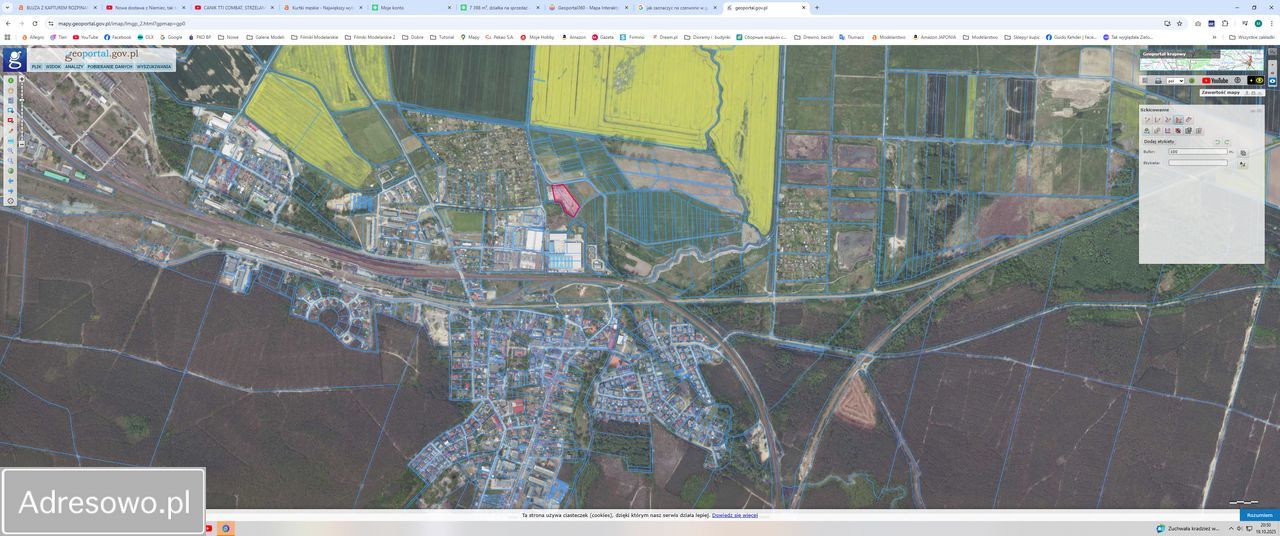Click the blue previous view arrow

tap(11, 181)
